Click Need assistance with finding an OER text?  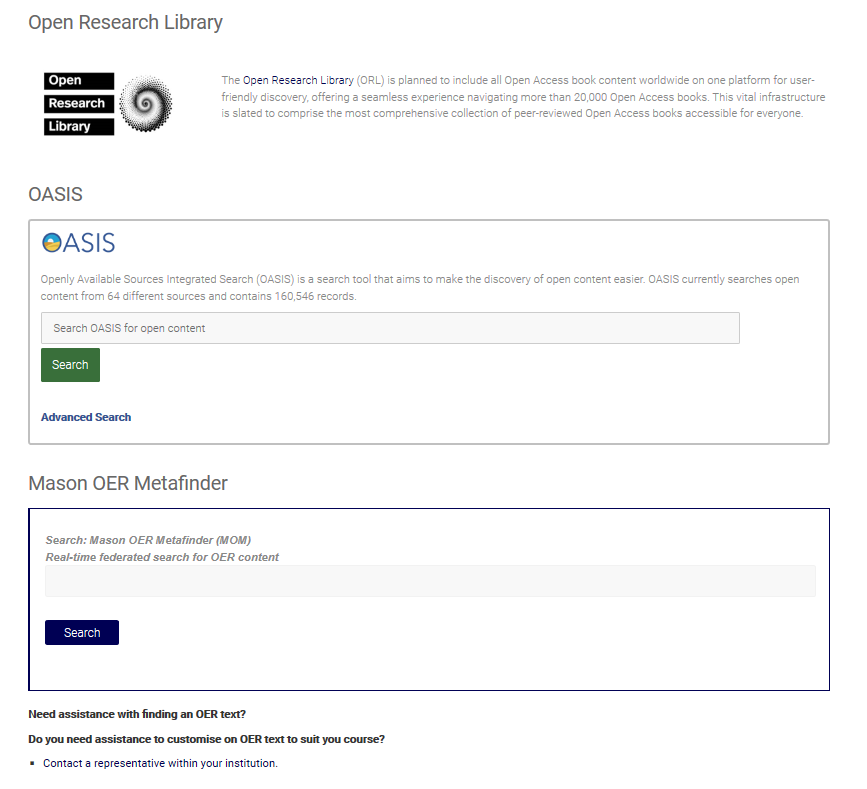137,714
